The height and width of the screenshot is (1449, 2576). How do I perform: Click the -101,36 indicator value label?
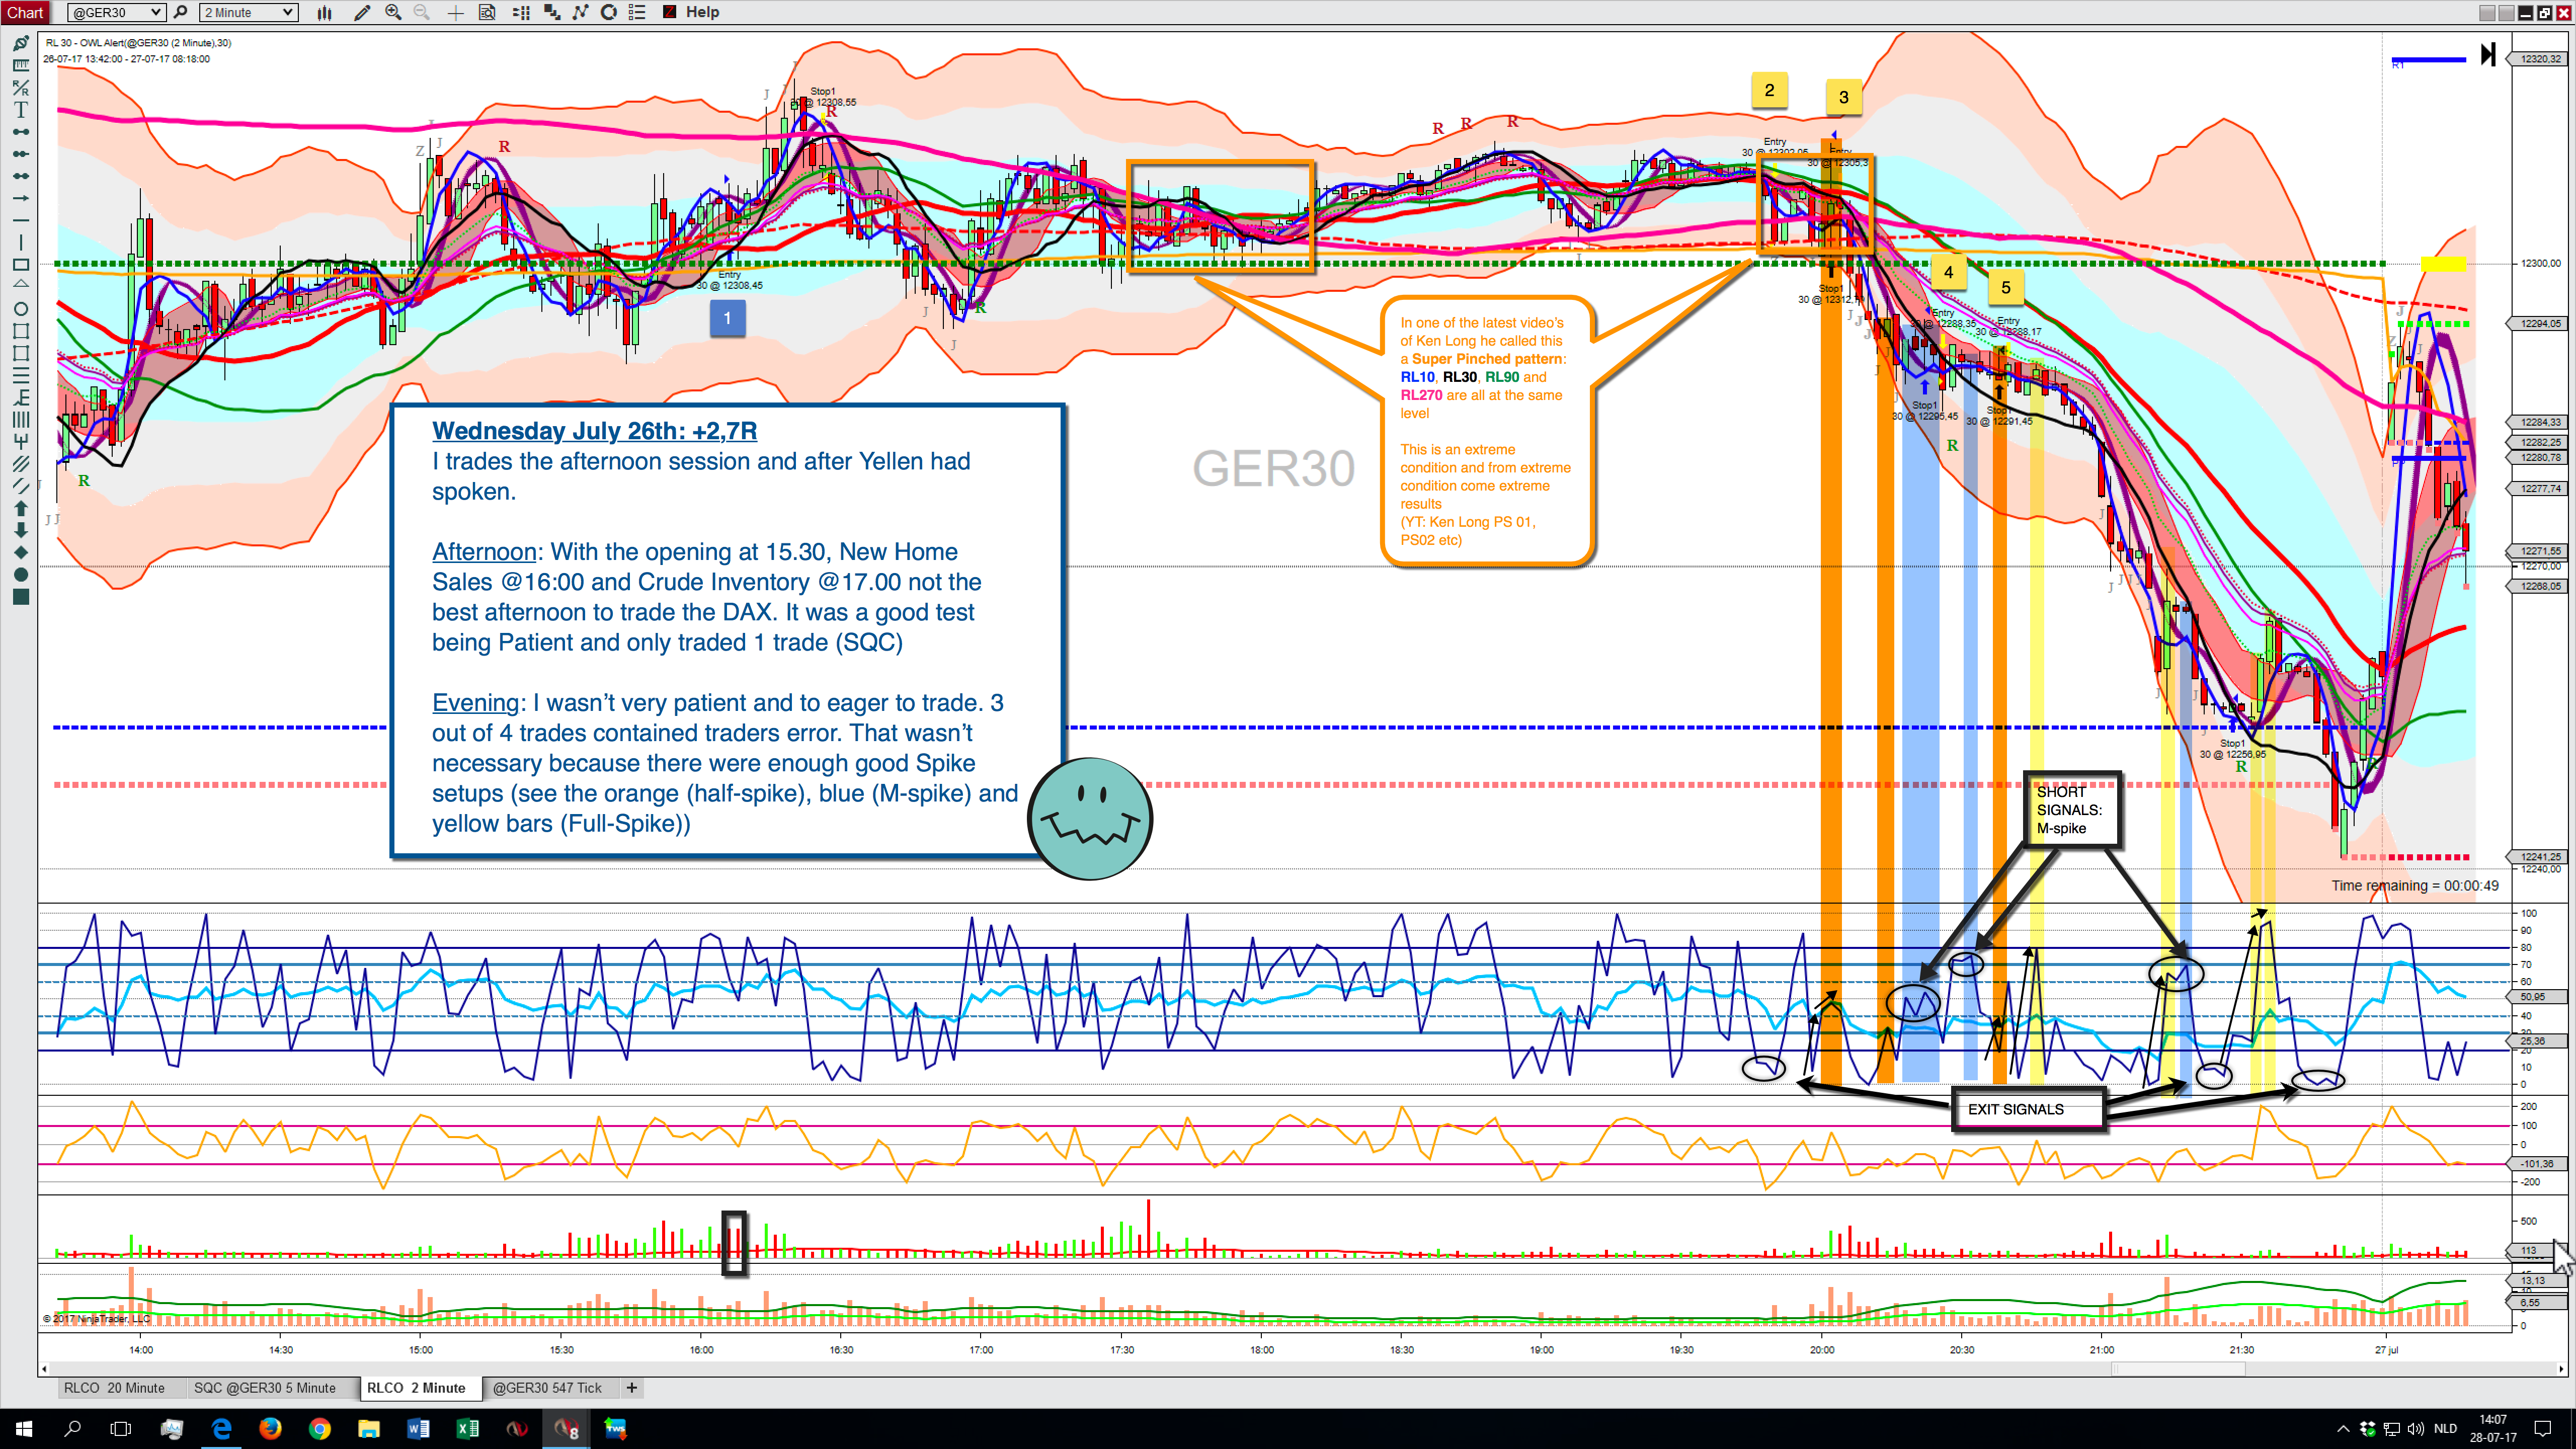coord(2539,1164)
